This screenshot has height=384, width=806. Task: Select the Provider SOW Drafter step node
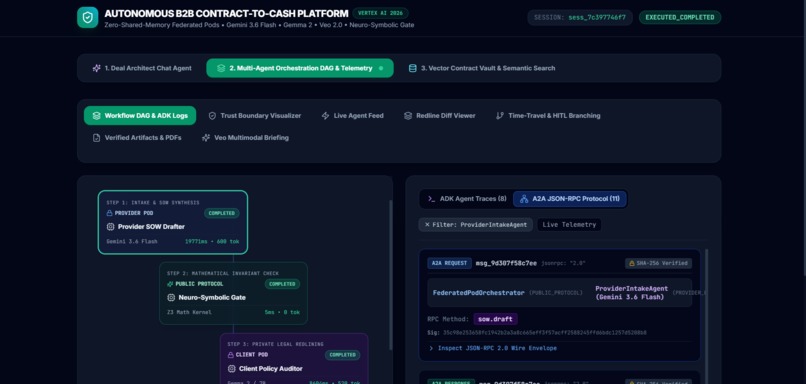[173, 222]
